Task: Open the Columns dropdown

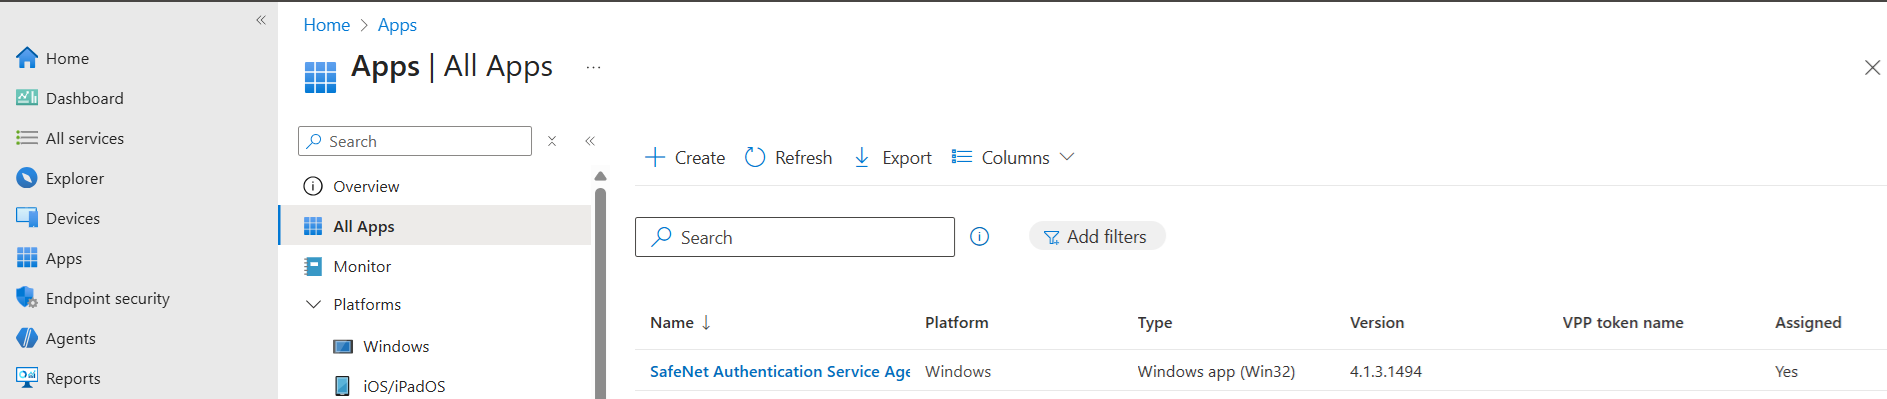Action: click(x=1013, y=157)
